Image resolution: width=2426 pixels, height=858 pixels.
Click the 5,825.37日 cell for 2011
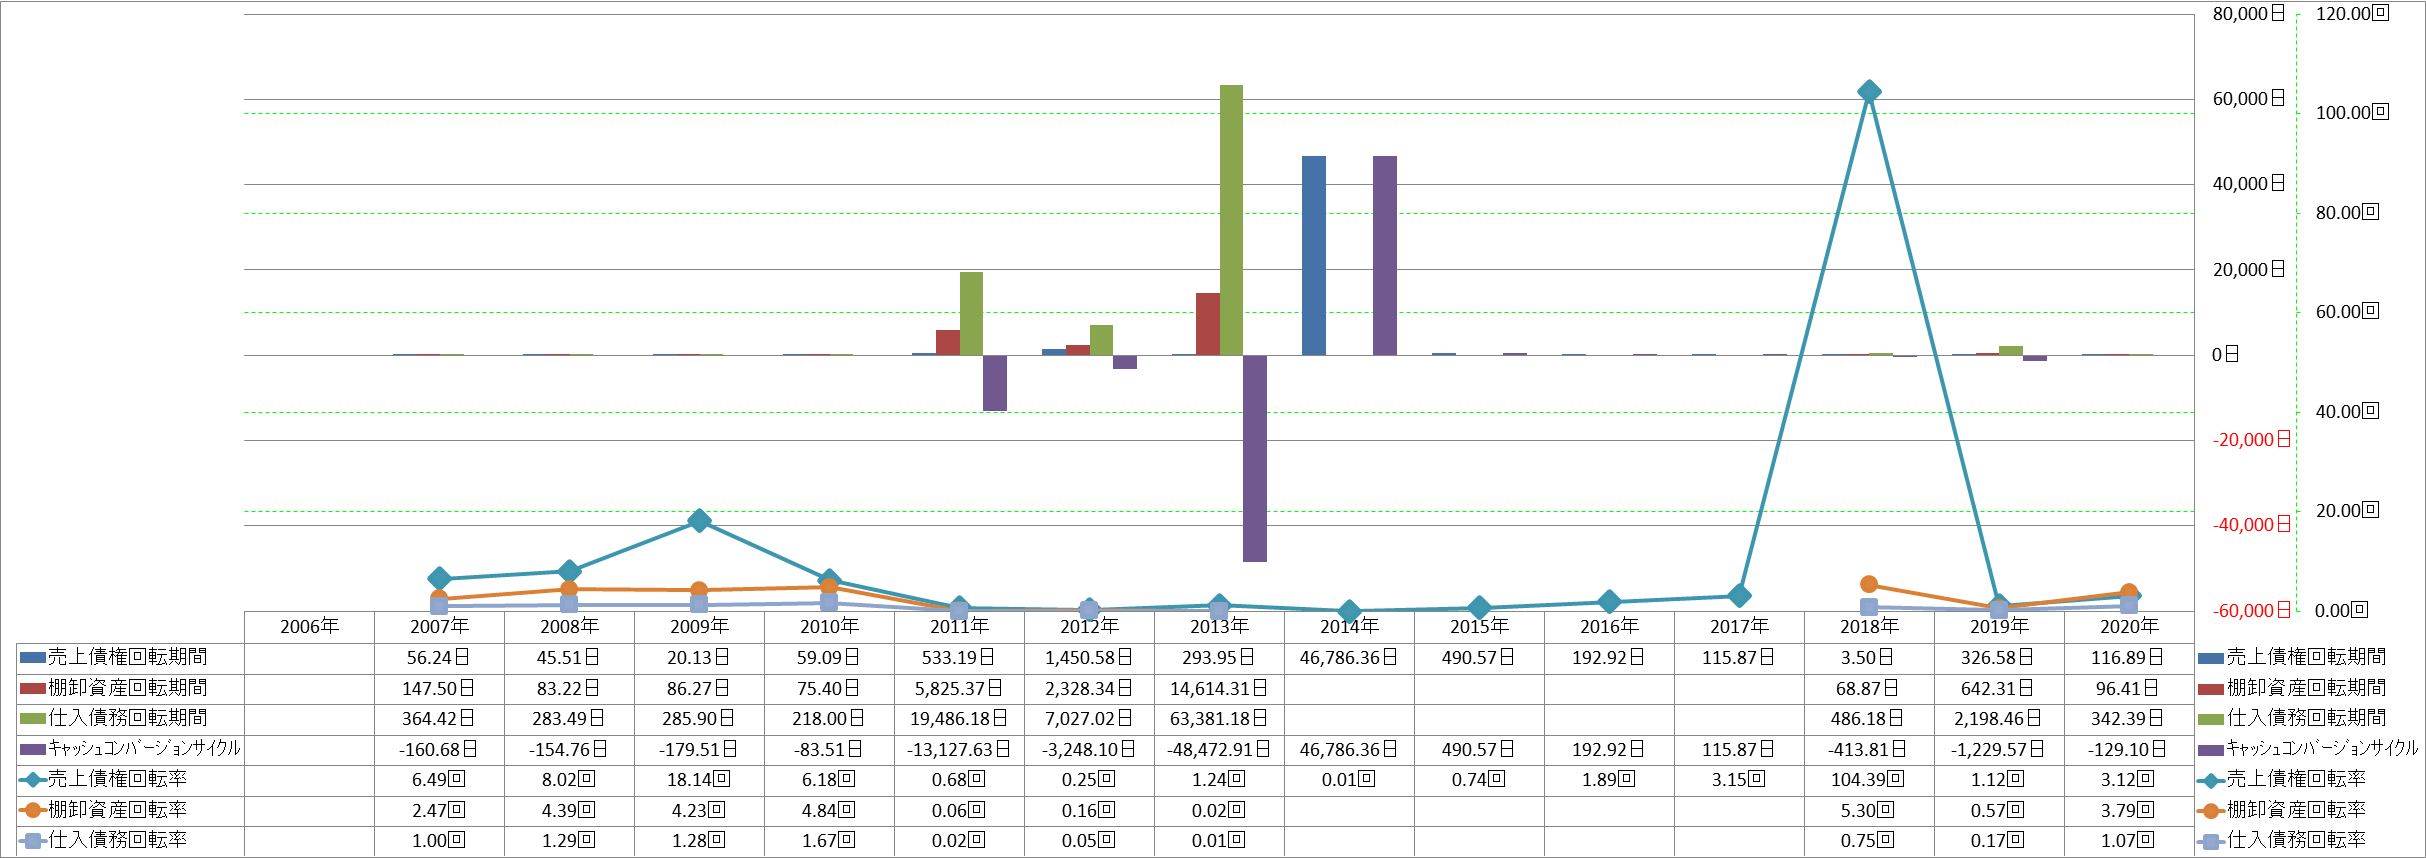(x=959, y=688)
